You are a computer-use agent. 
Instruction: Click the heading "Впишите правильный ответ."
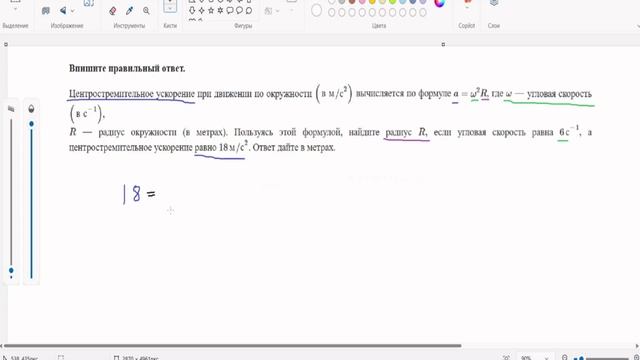click(127, 68)
